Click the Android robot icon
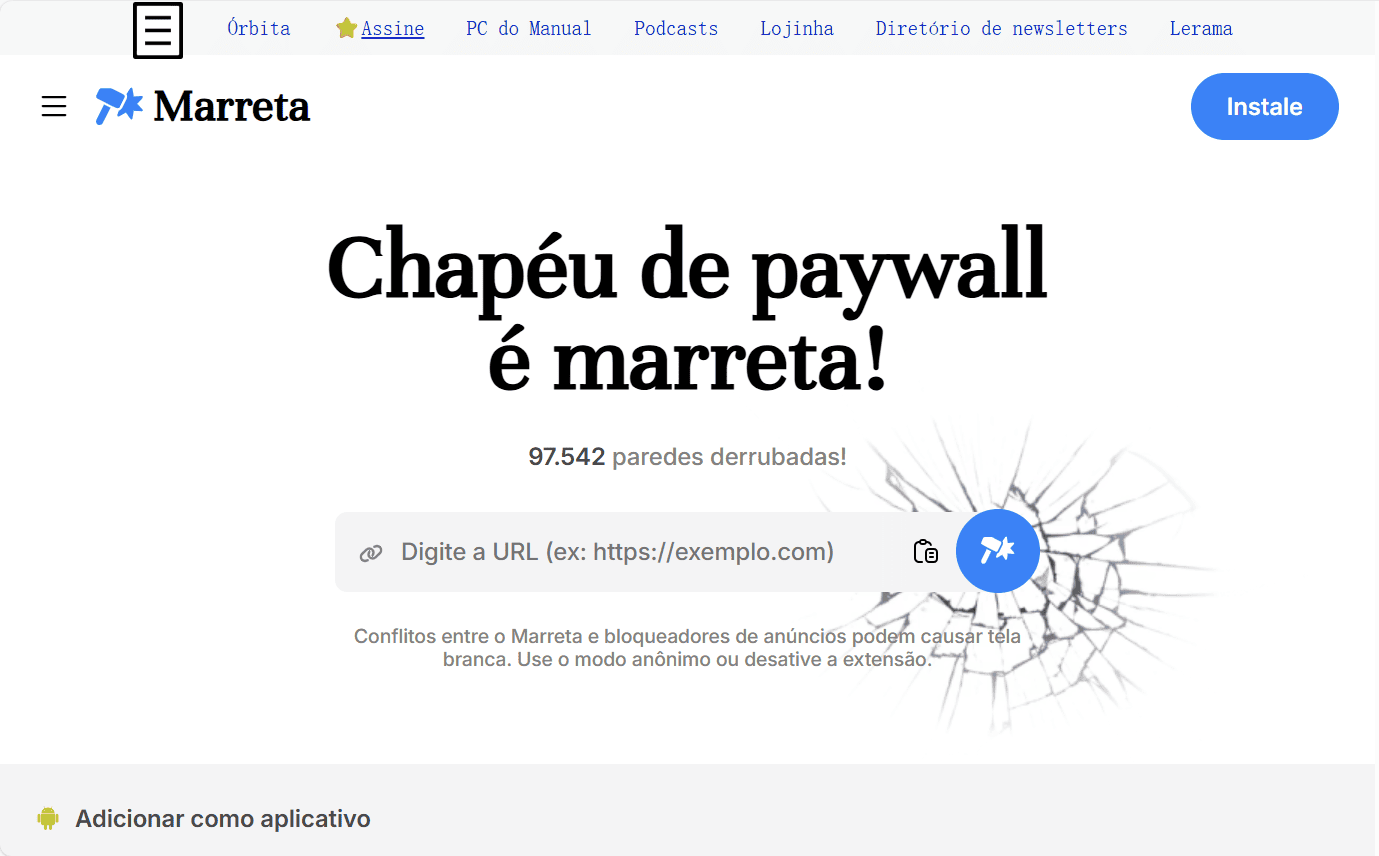 [47, 818]
